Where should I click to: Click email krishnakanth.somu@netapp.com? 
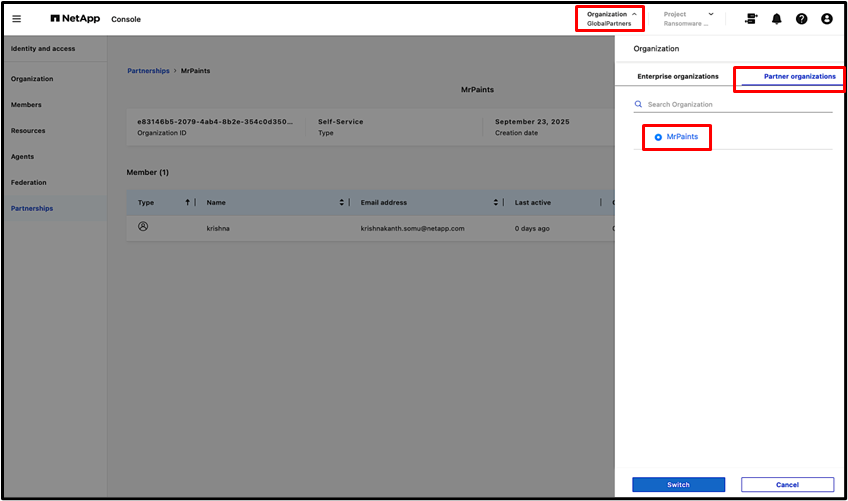tap(412, 228)
